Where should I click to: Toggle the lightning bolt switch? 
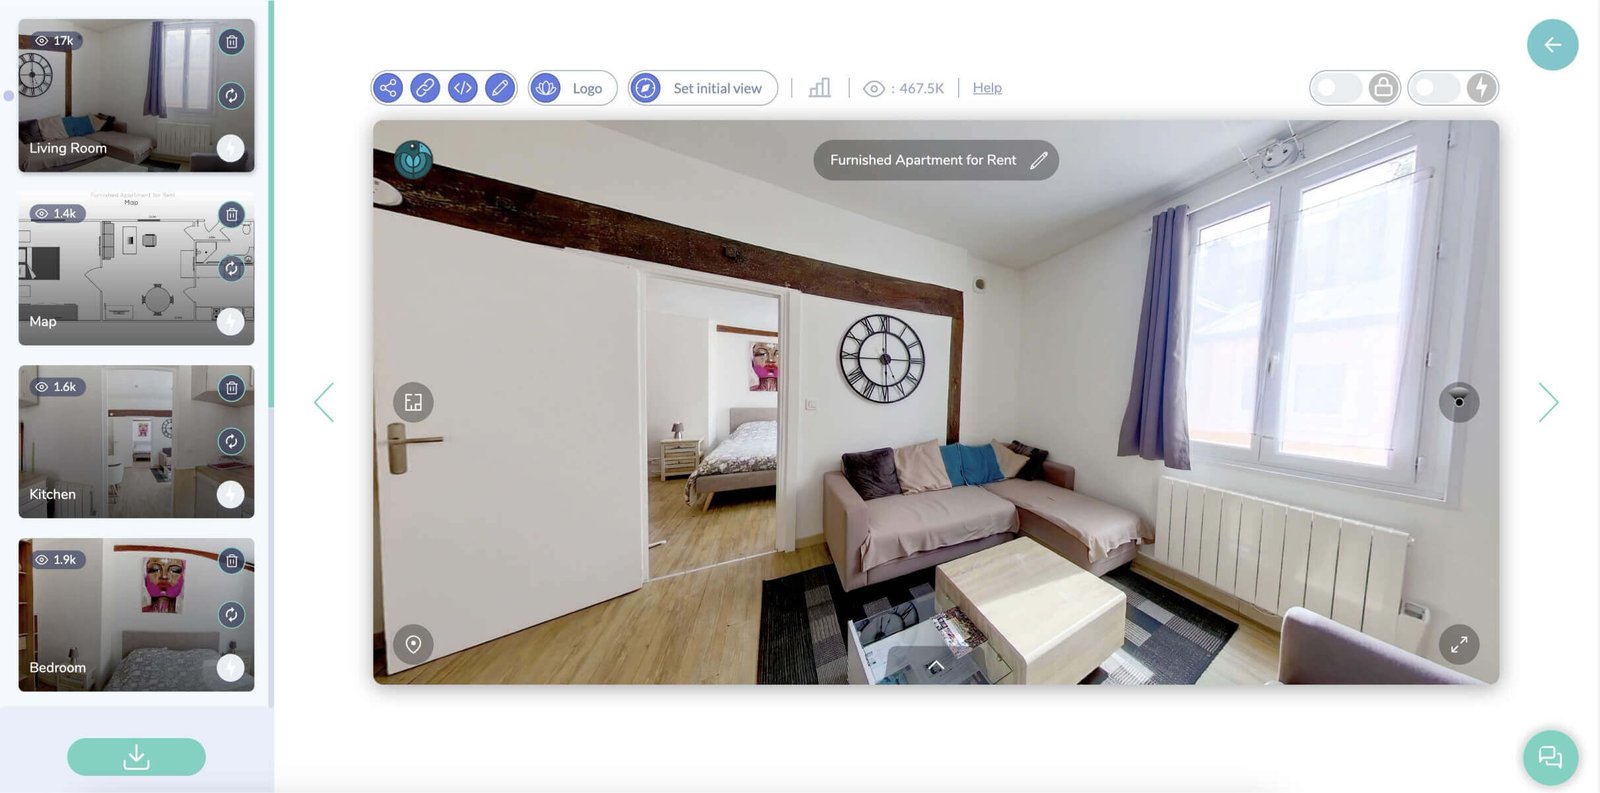pos(1452,88)
